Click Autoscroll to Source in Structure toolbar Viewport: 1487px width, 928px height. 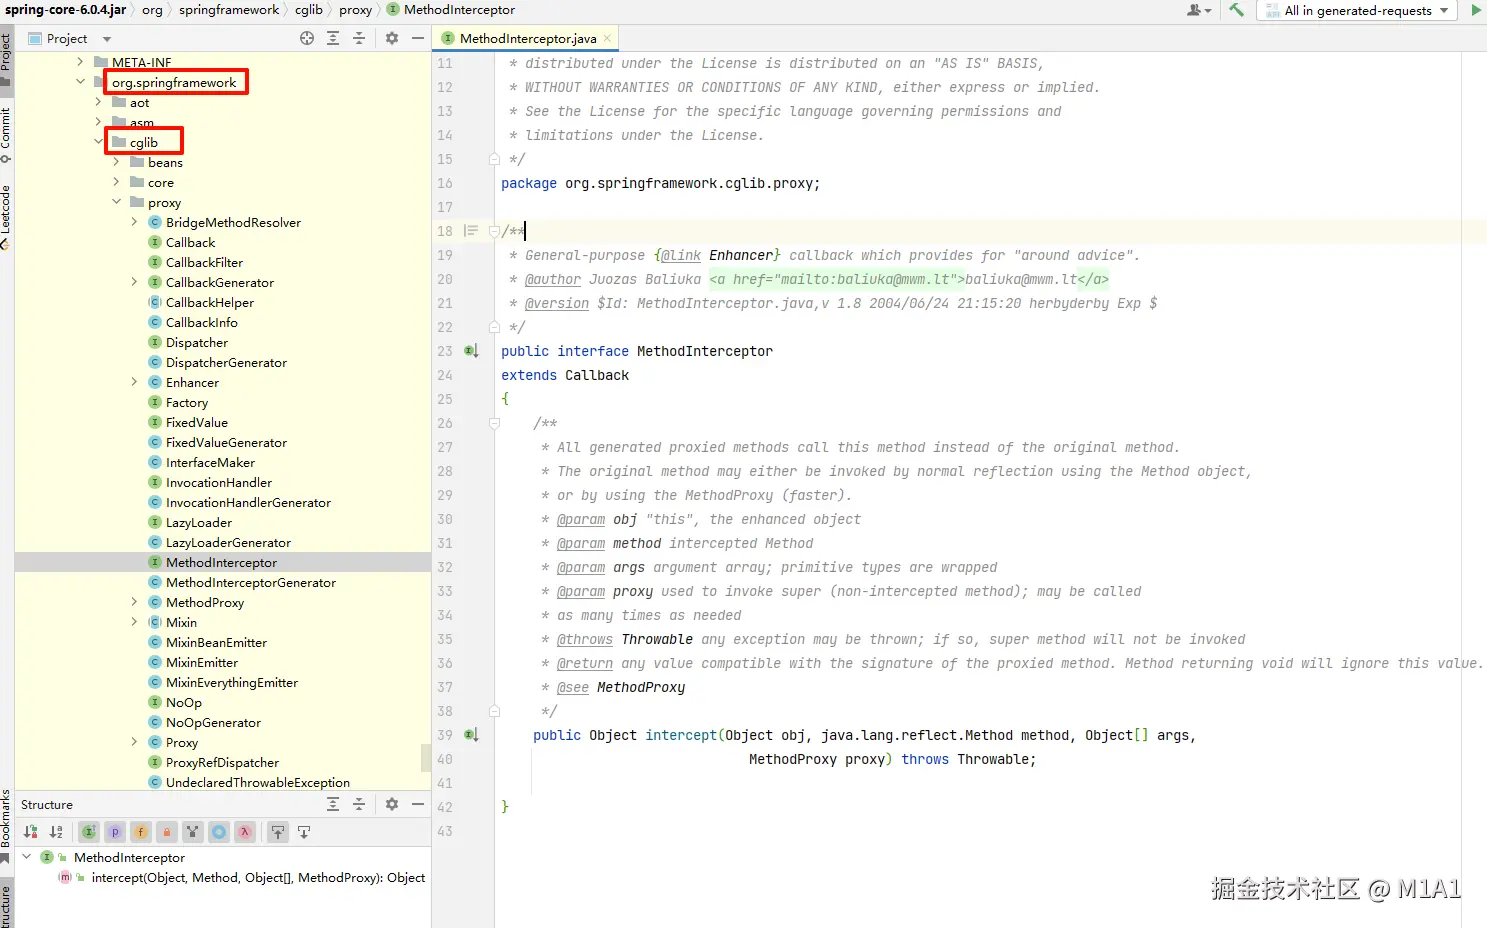[x=278, y=832]
